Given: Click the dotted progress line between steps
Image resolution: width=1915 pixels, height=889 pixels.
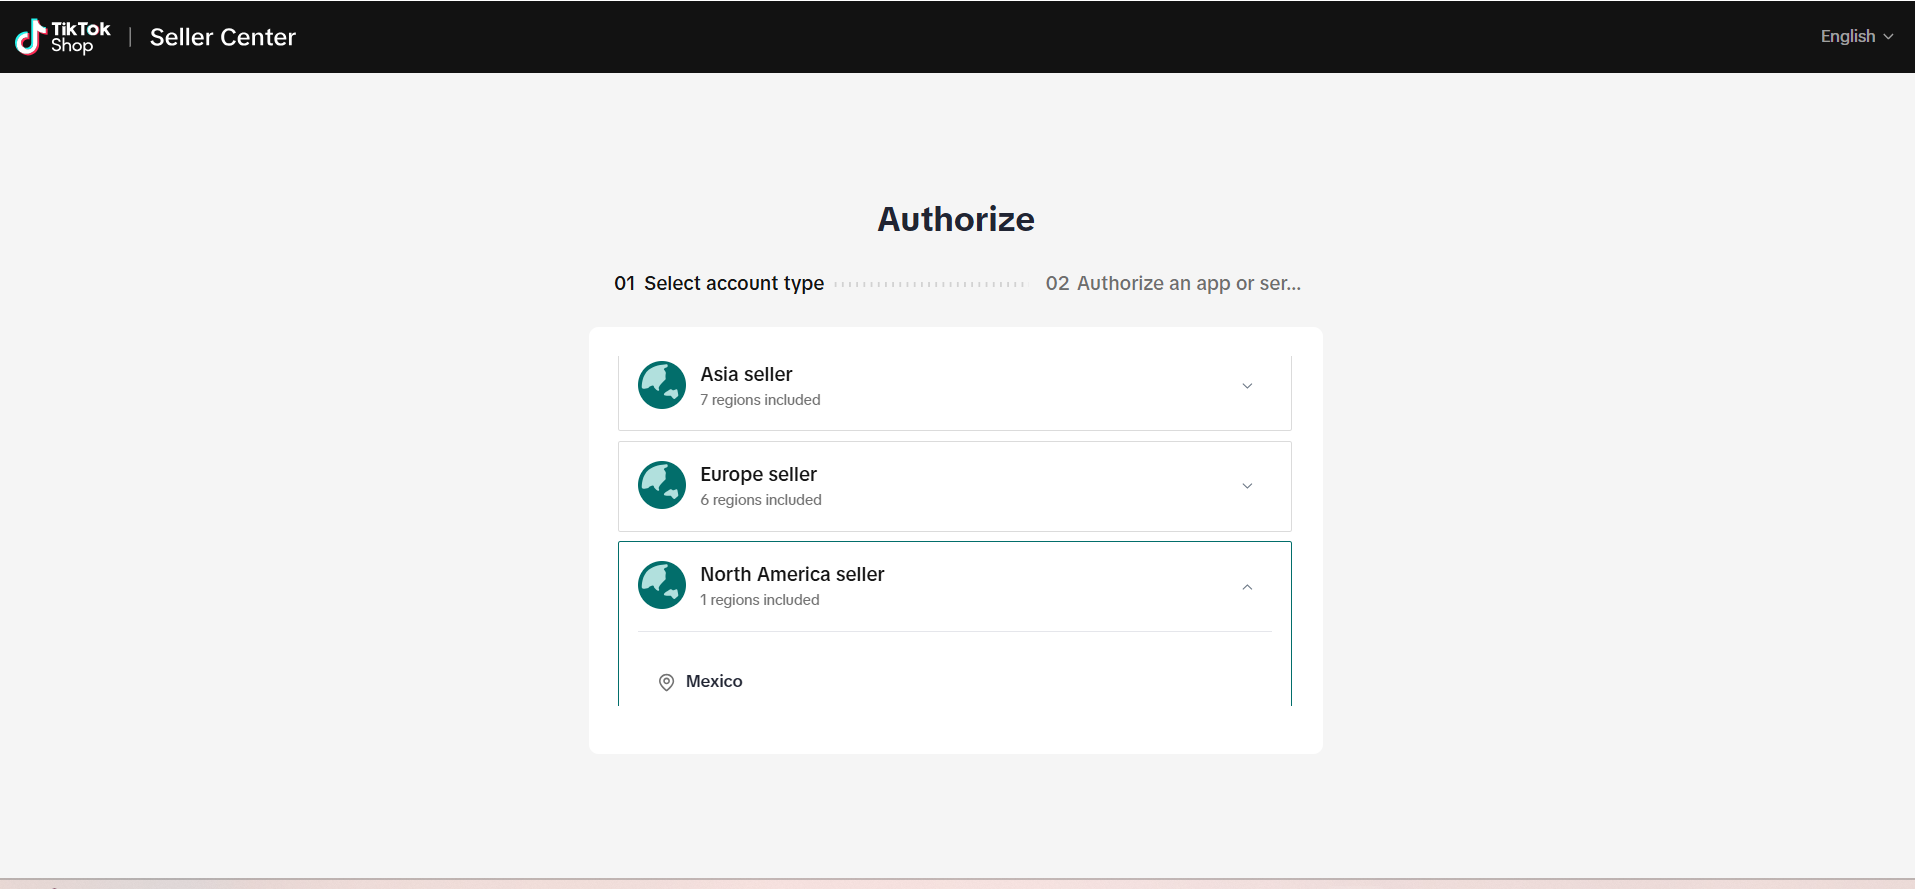Looking at the screenshot, I should pos(929,284).
